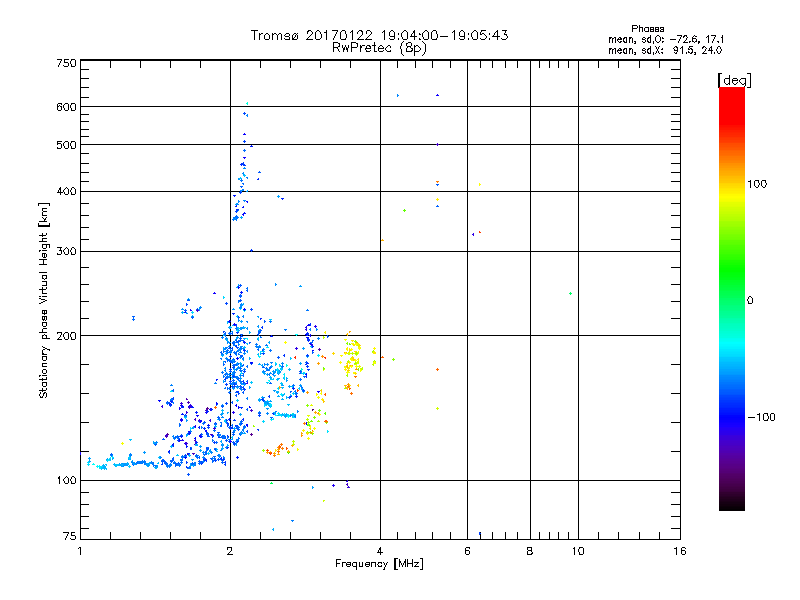
Task: Click the orange echo cluster near 115 km
Action: 278,450
